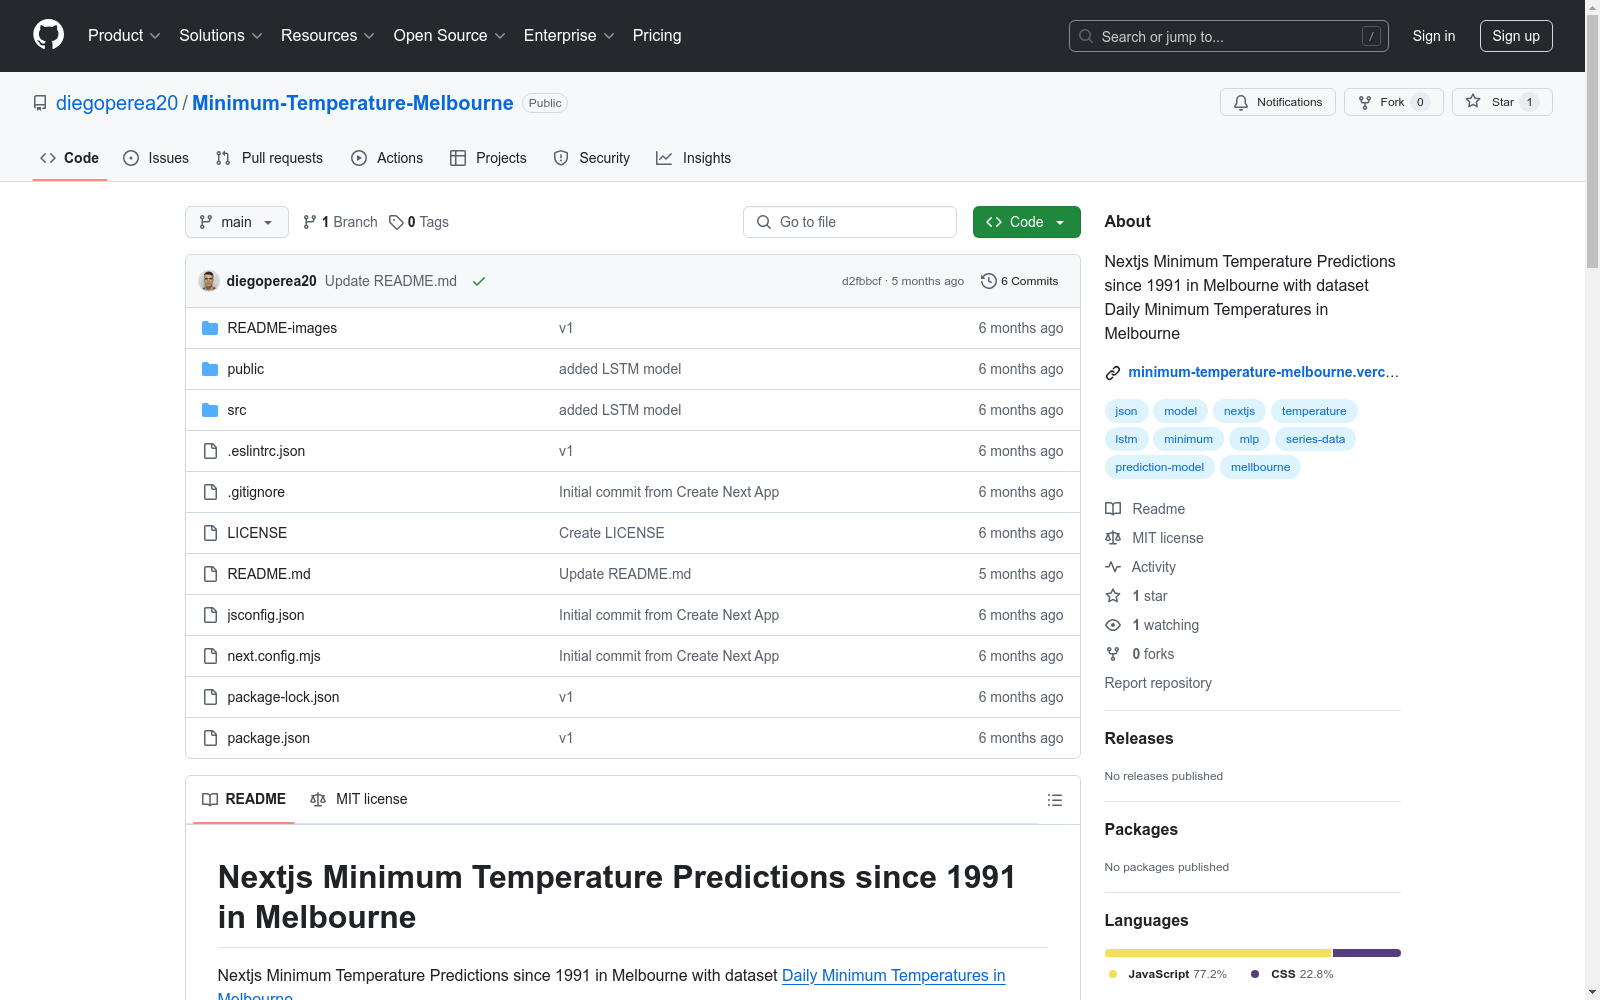Click the star icon beside 1 star
The image size is (1600, 1000).
(x=1113, y=596)
